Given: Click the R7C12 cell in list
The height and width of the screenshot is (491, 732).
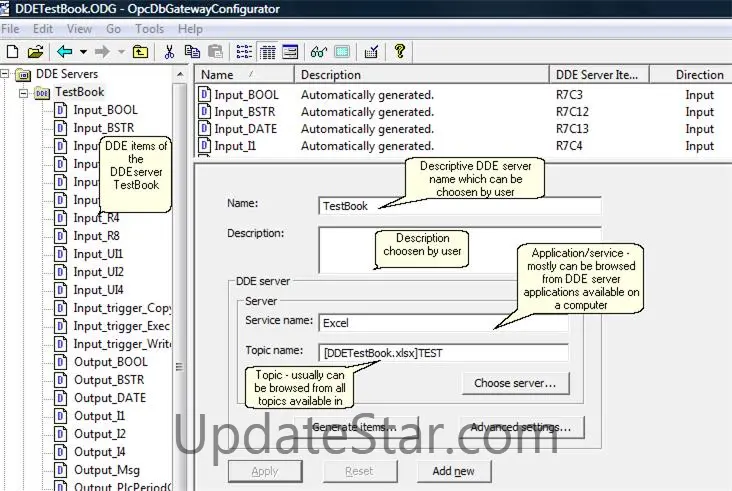Looking at the screenshot, I should coord(572,112).
